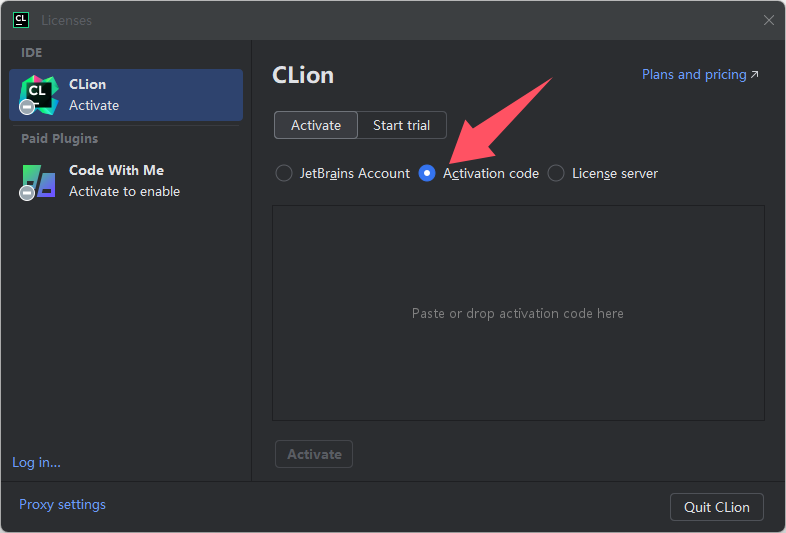Open the Plans and pricing link
Image resolution: width=786 pixels, height=533 pixels.
pyautogui.click(x=700, y=74)
